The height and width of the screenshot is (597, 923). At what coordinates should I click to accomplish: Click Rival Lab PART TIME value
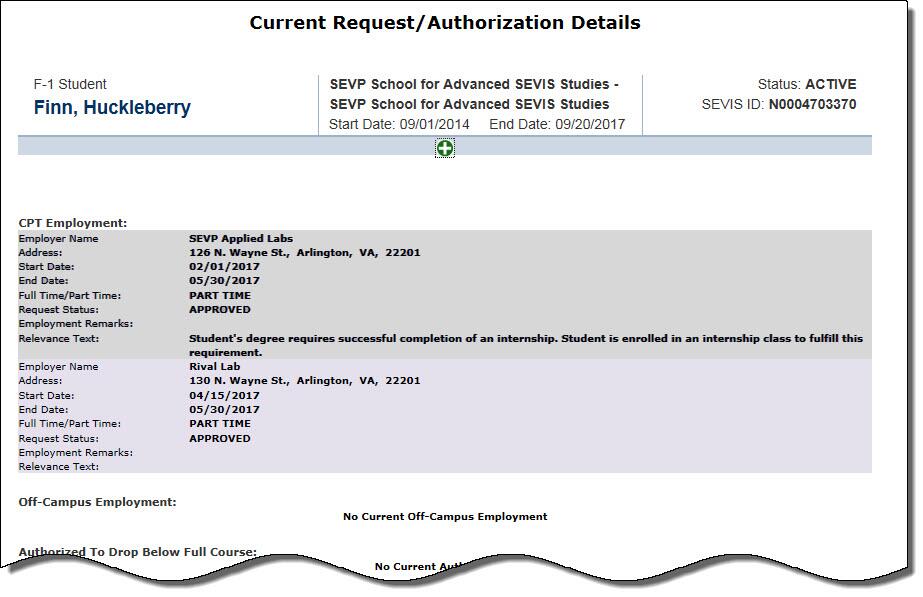(220, 424)
